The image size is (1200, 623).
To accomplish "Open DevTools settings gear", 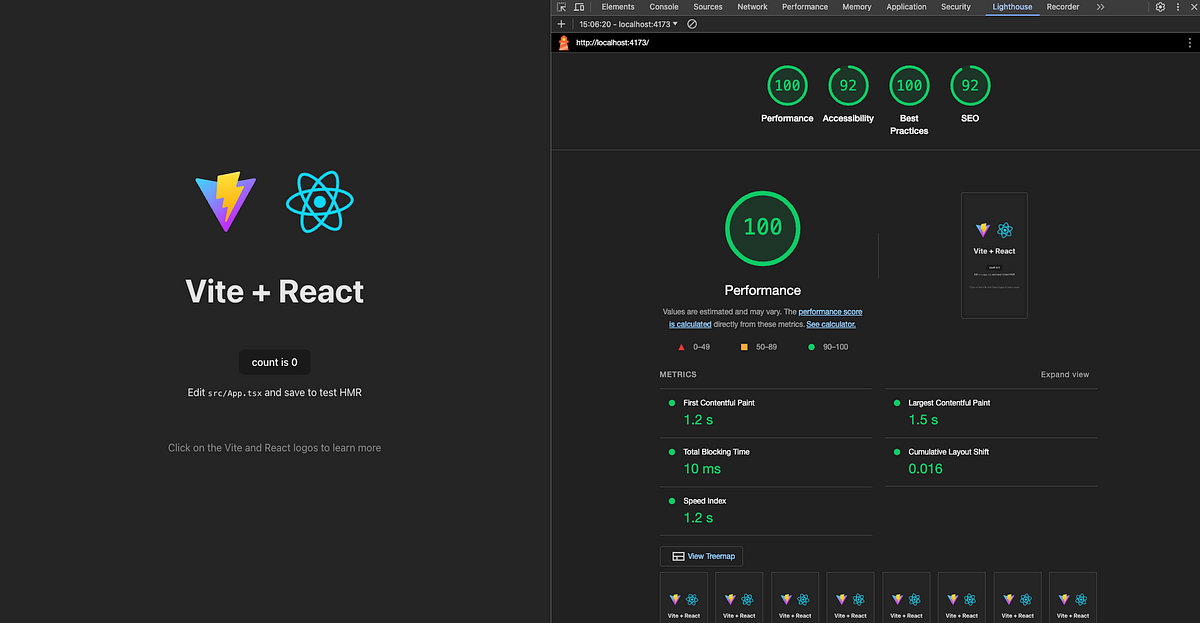I will pyautogui.click(x=1160, y=7).
